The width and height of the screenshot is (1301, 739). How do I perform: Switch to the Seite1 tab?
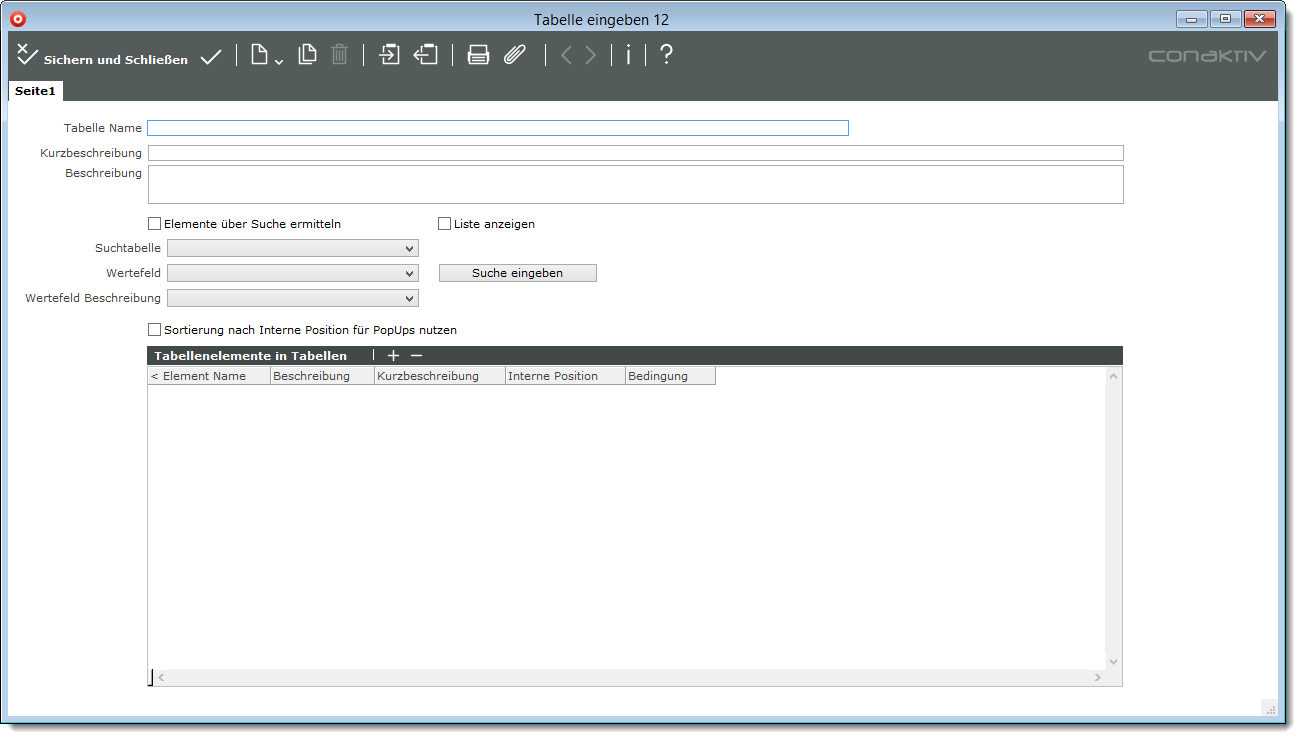coord(35,91)
